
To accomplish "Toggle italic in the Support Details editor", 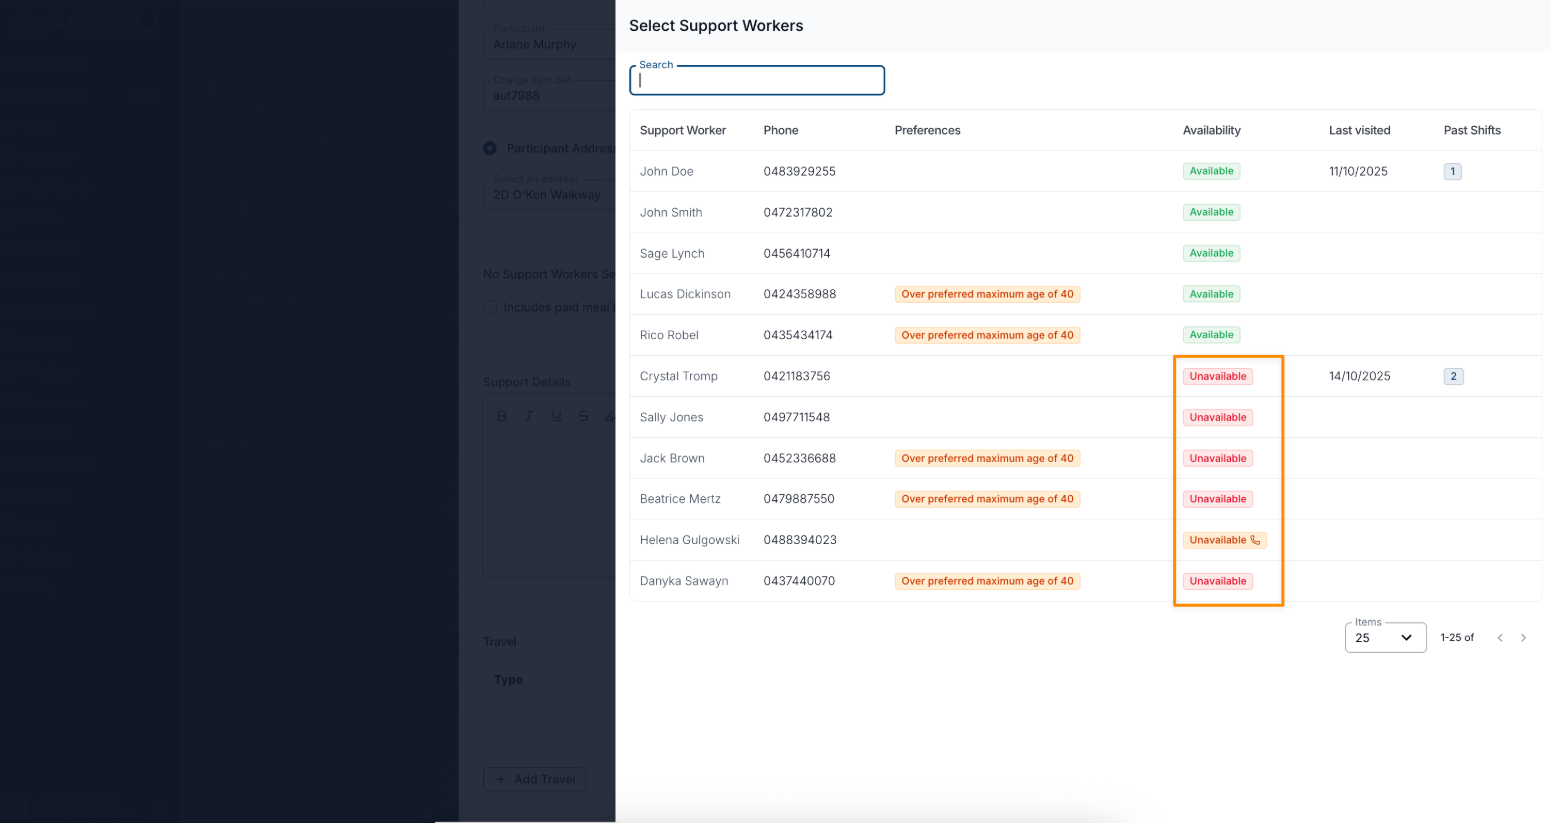I will [529, 416].
